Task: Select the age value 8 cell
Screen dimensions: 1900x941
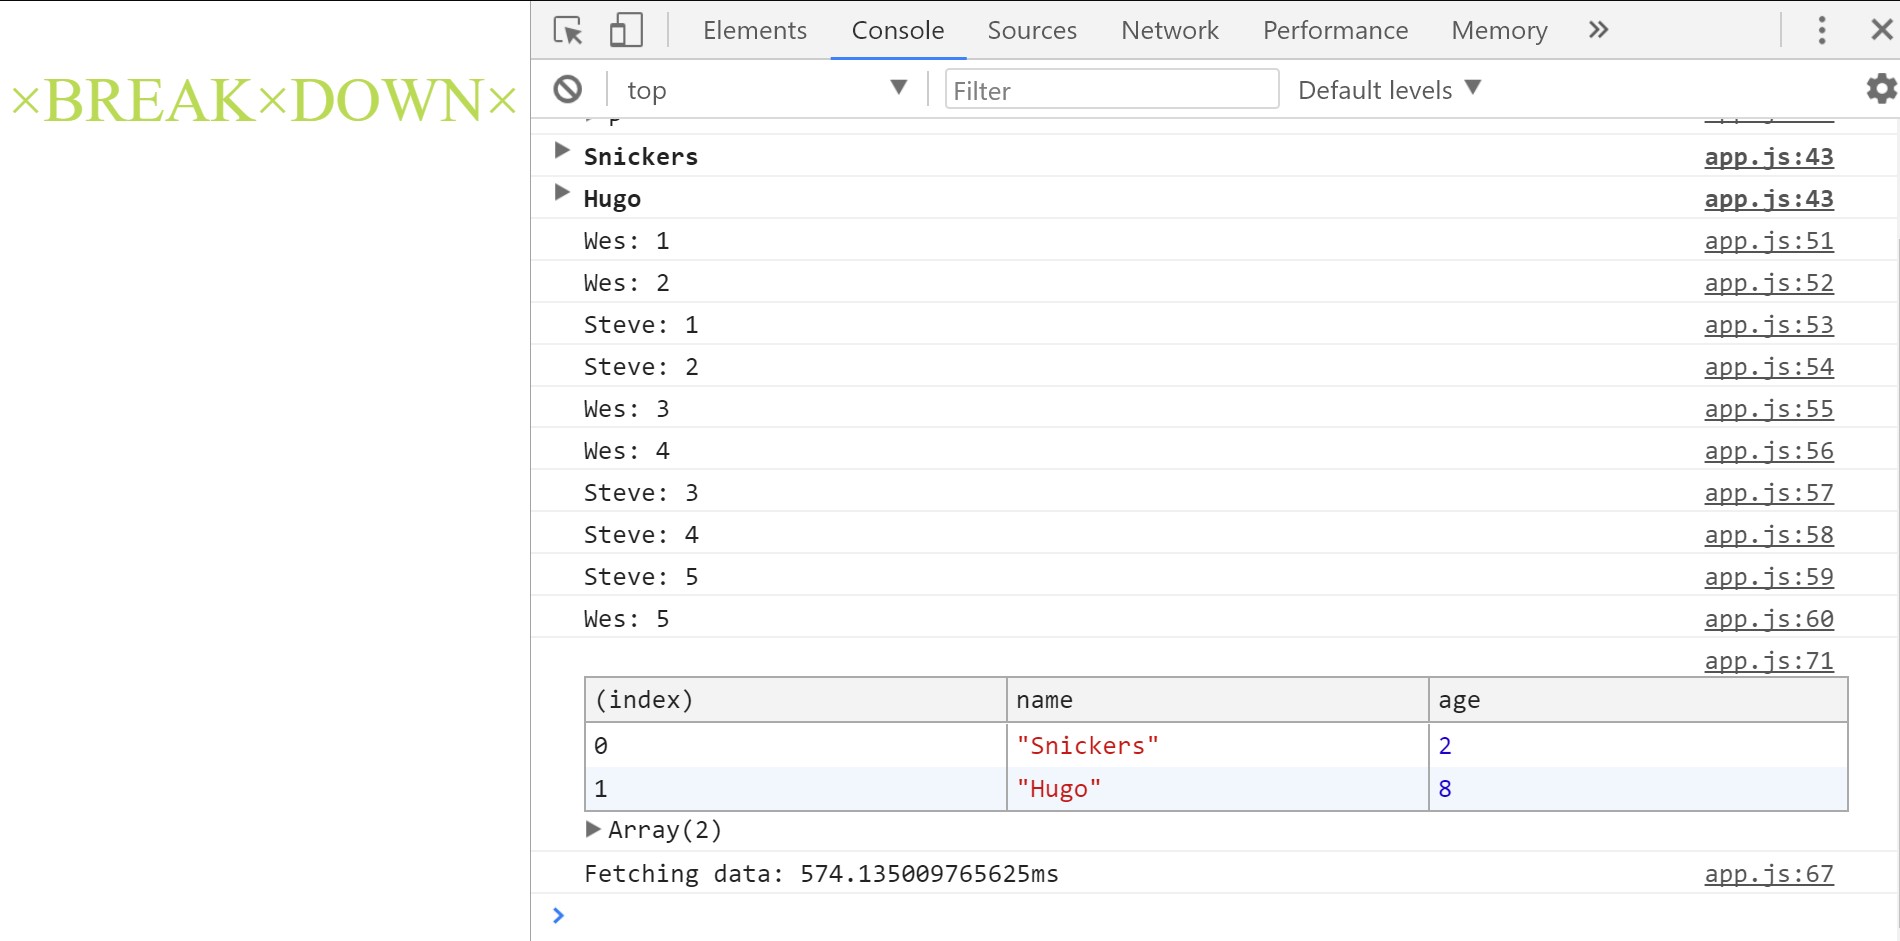Action: [1638, 788]
